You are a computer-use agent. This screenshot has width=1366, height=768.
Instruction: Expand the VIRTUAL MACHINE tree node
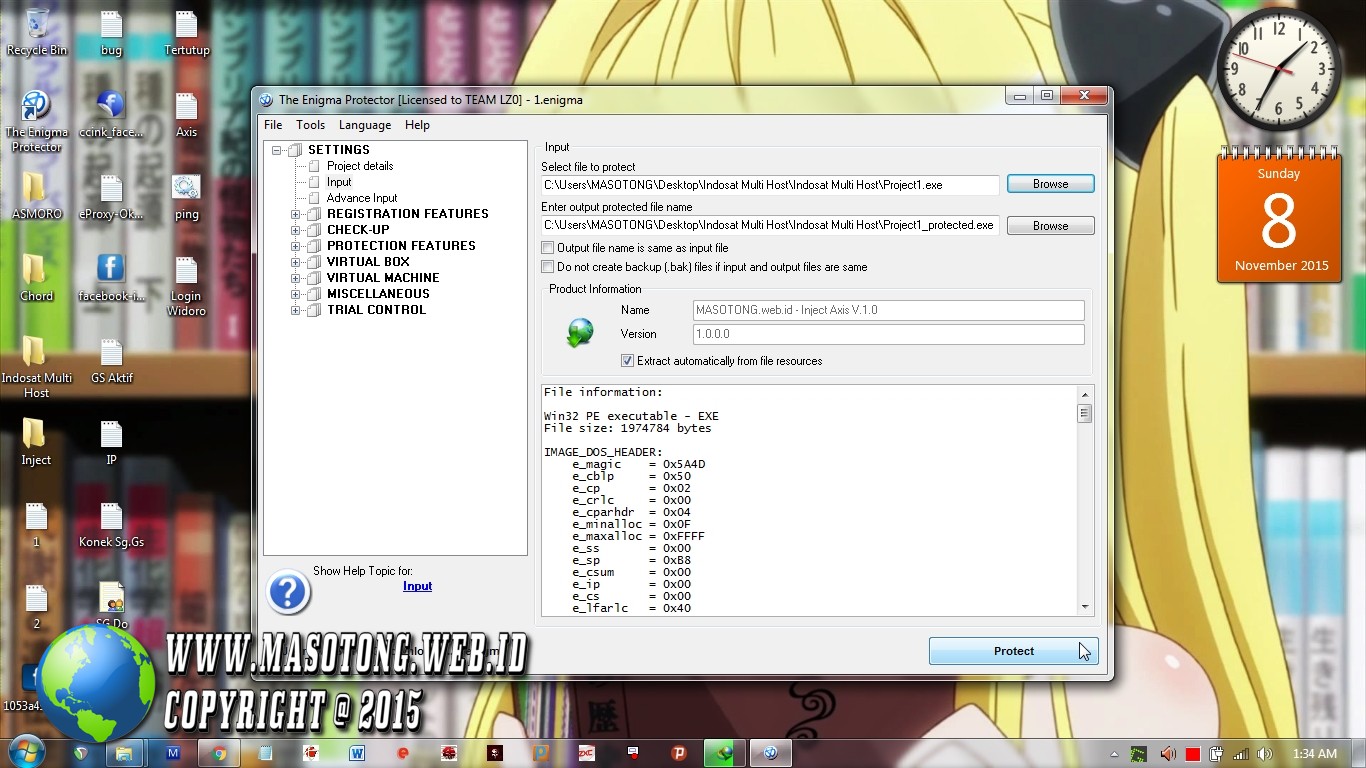[x=296, y=278]
